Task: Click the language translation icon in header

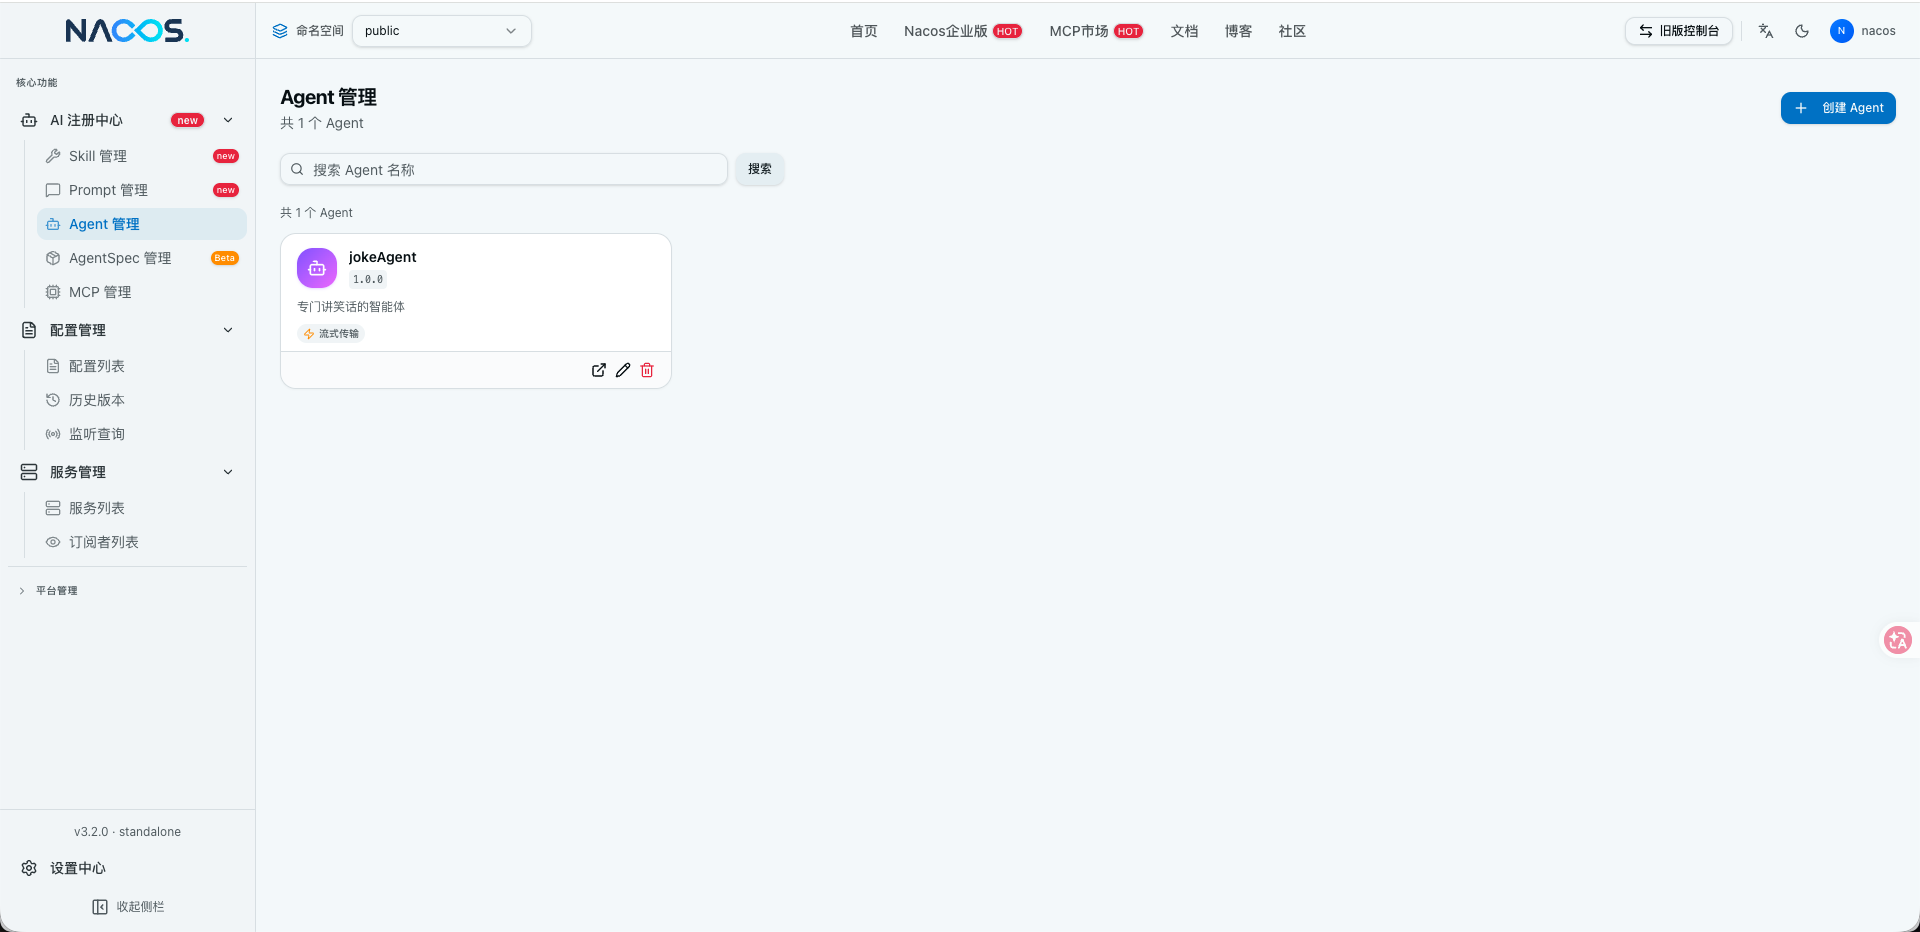Action: pyautogui.click(x=1766, y=31)
